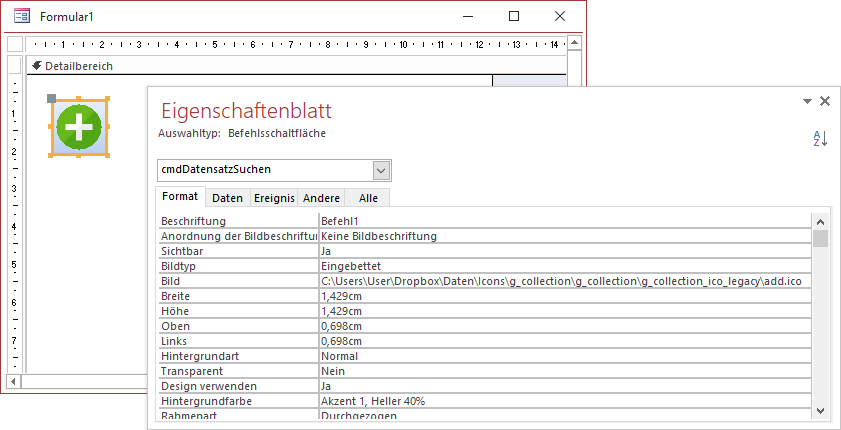This screenshot has width=841, height=430.
Task: Open the cmdDatensatzSuchen object dropdown
Action: pyautogui.click(x=381, y=170)
